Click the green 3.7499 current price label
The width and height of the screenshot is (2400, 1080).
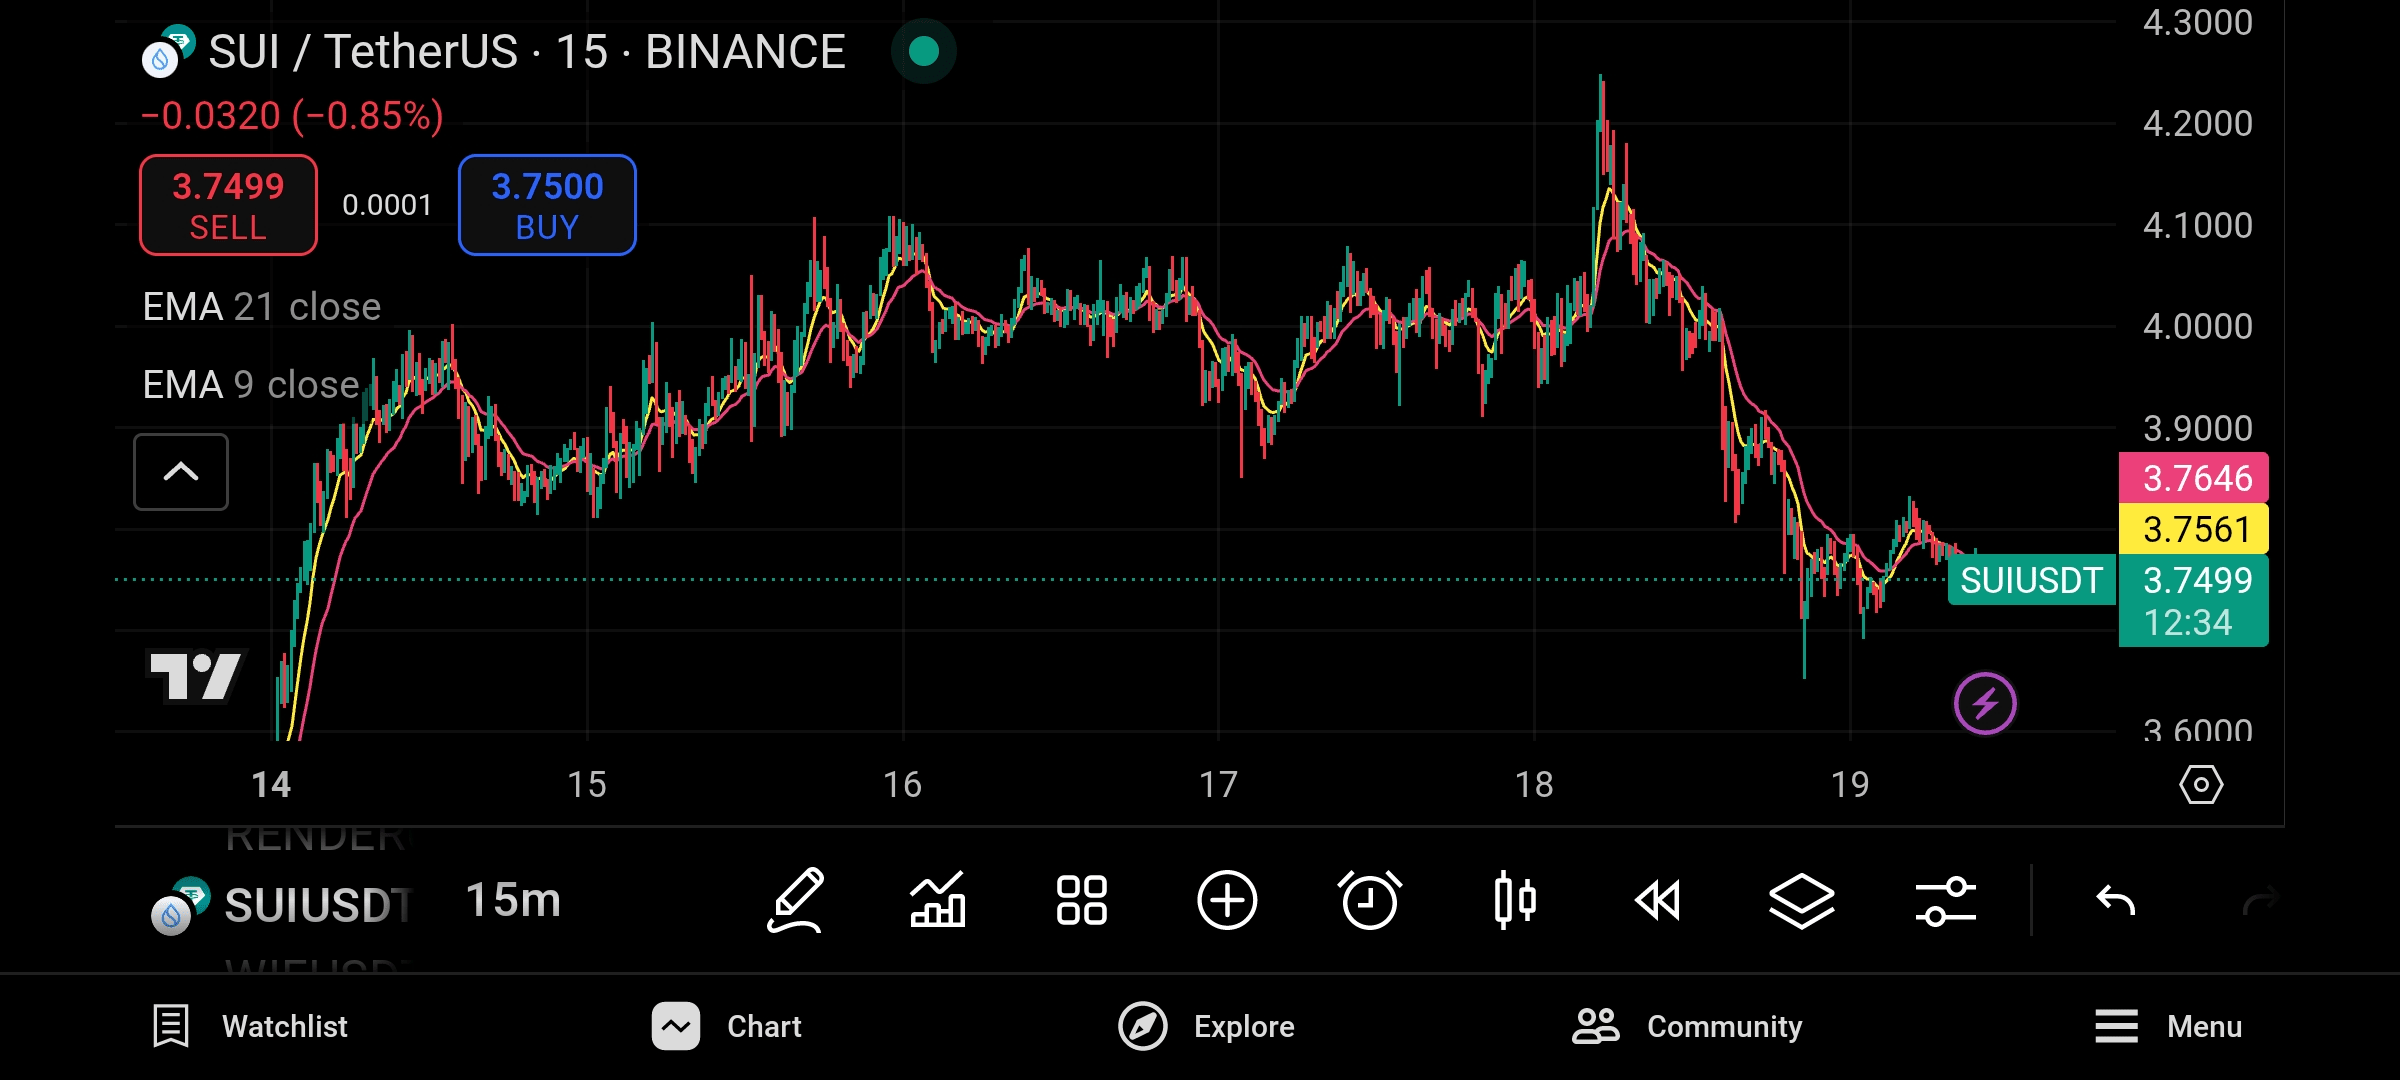click(2194, 601)
